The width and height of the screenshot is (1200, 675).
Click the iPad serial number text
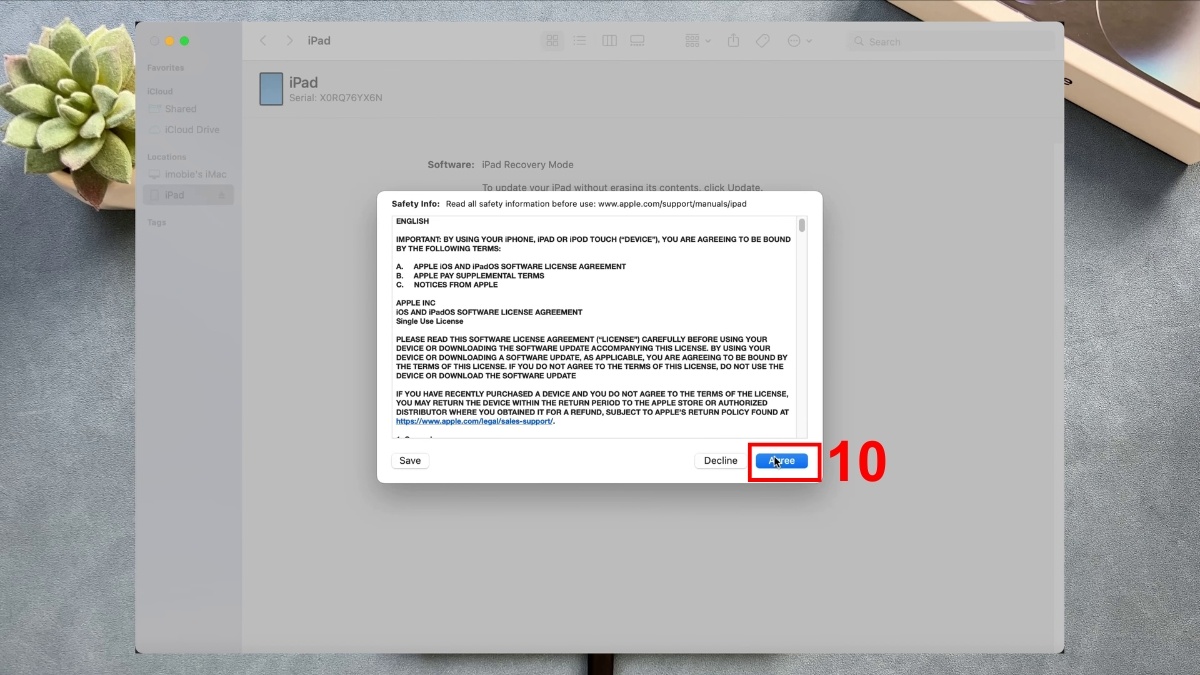pos(335,98)
